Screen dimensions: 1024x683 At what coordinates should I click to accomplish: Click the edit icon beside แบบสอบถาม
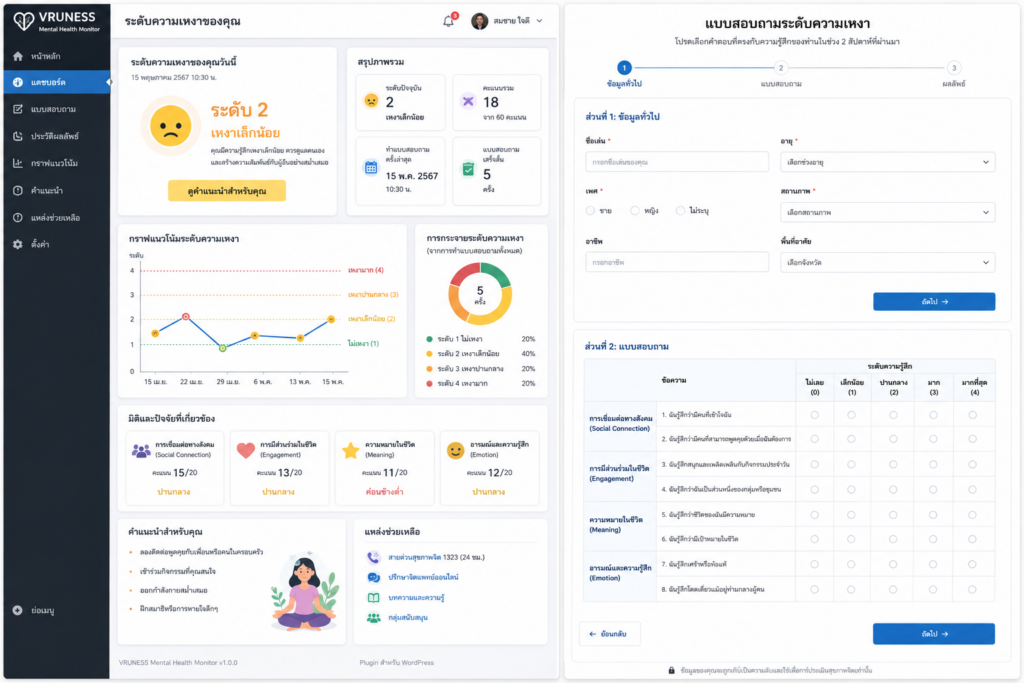18,109
